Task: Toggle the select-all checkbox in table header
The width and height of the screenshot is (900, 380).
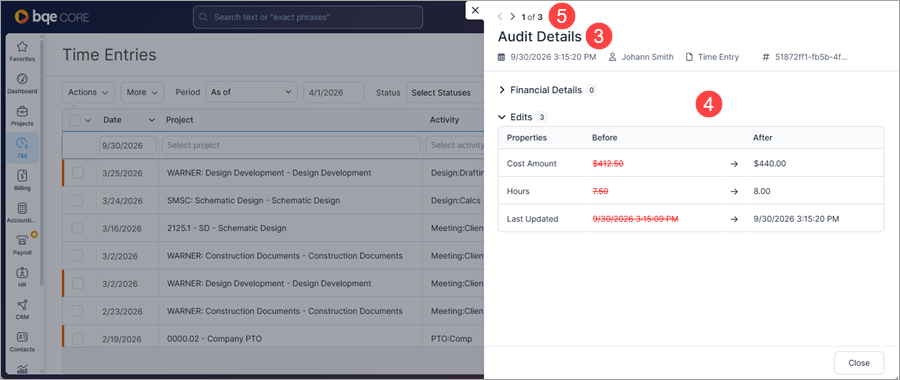Action: (75, 120)
